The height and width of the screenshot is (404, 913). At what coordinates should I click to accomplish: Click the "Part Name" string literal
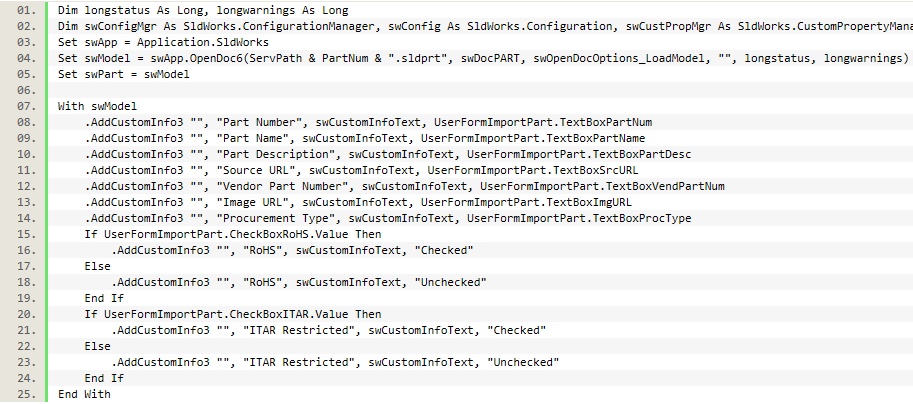pyautogui.click(x=256, y=139)
